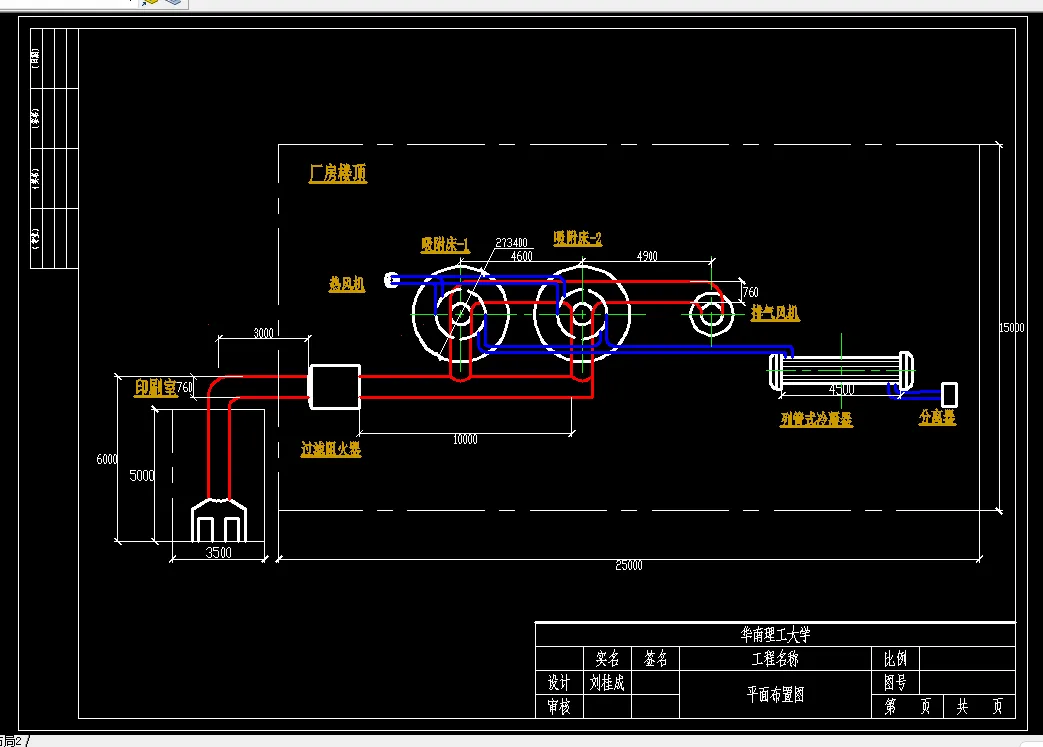This screenshot has height=747, width=1043.
Task: Click the 760 dimension beside 印刷室
Action: (x=184, y=387)
